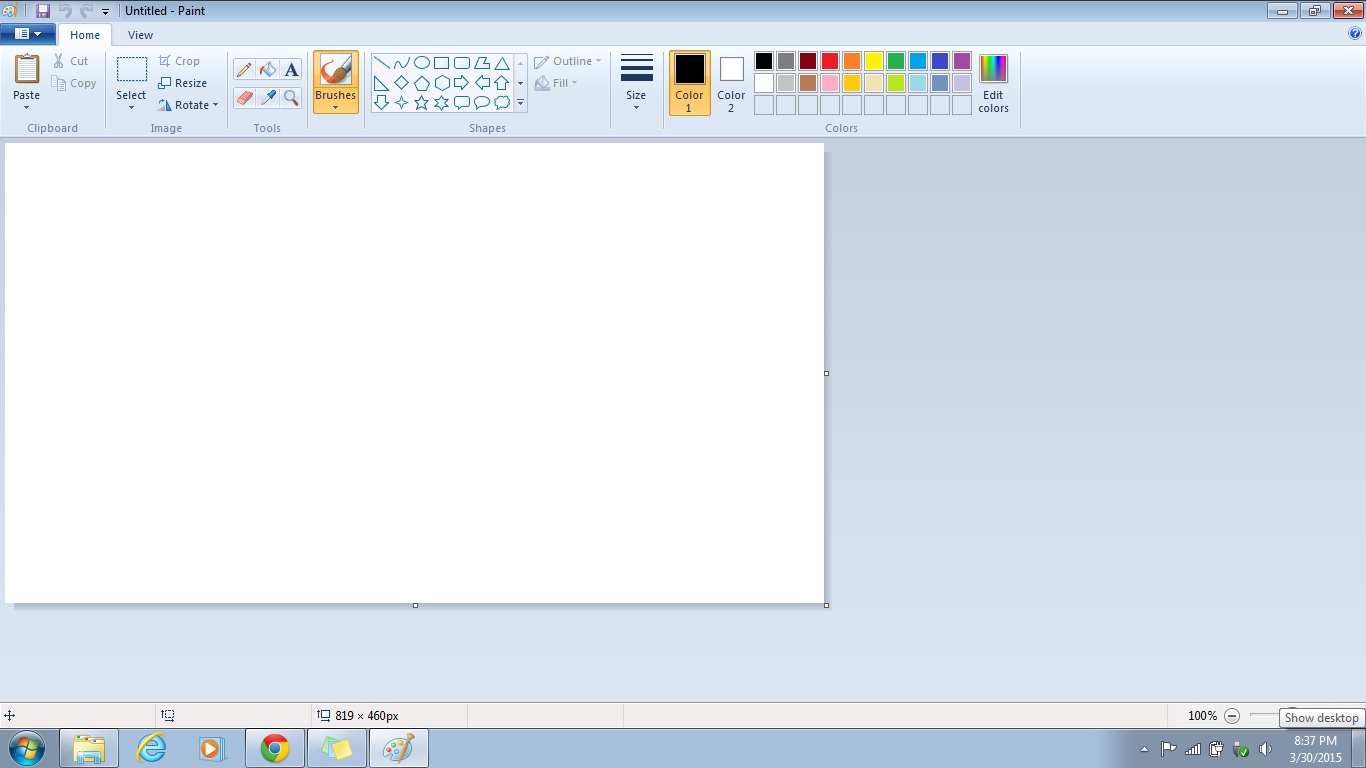Screen dimensions: 1366x768
Task: Click the Cut button
Action: click(71, 61)
